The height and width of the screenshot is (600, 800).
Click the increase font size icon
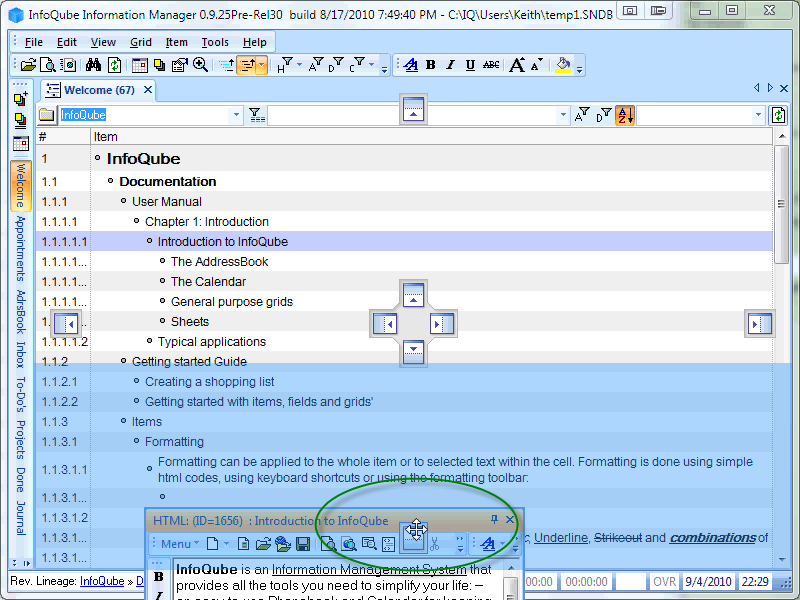517,65
